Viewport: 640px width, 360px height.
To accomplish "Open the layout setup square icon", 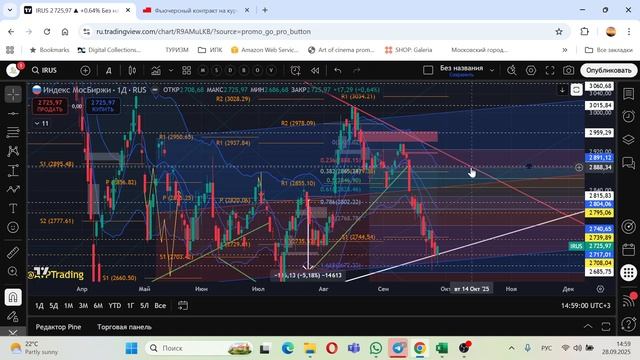I will pyautogui.click(x=428, y=70).
